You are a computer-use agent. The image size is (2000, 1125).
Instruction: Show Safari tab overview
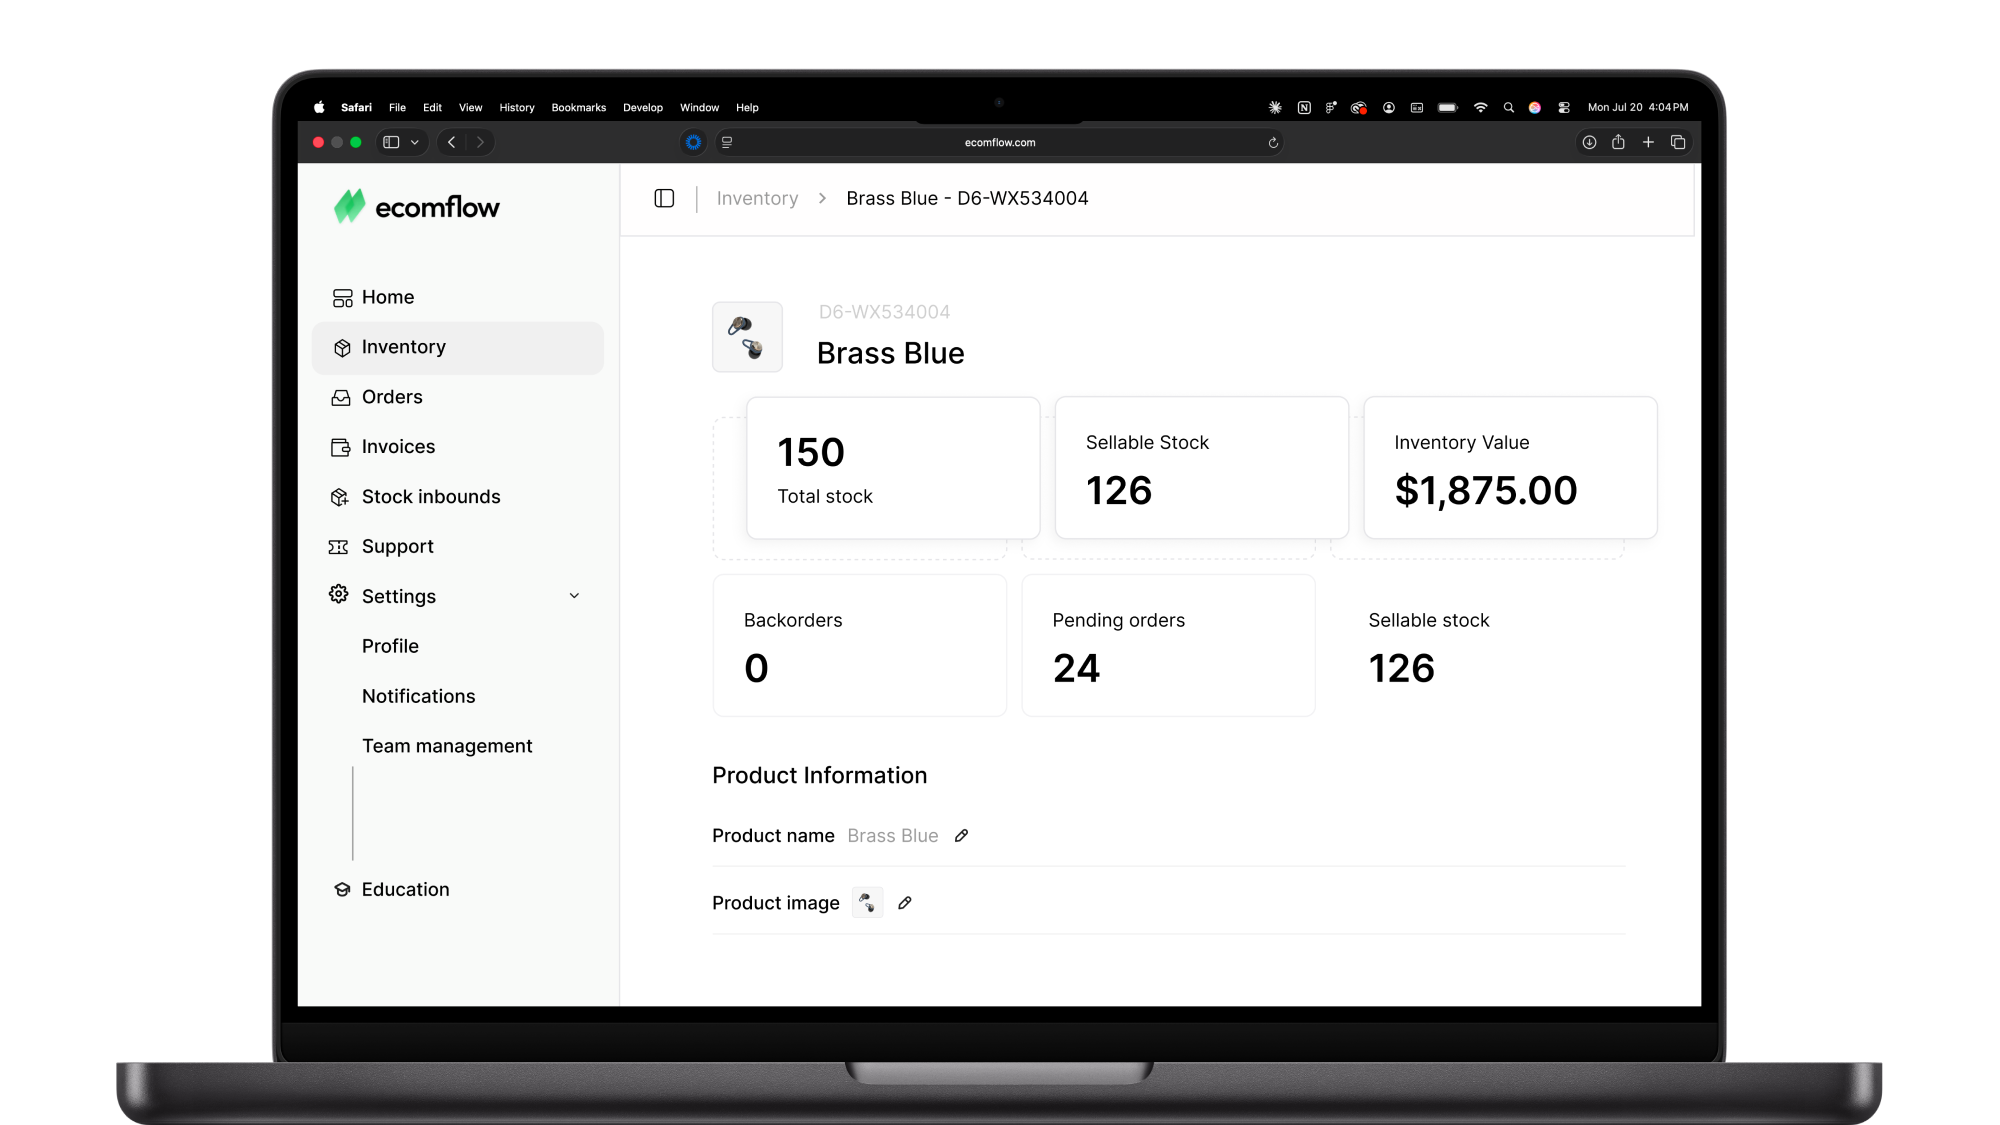tap(1678, 143)
